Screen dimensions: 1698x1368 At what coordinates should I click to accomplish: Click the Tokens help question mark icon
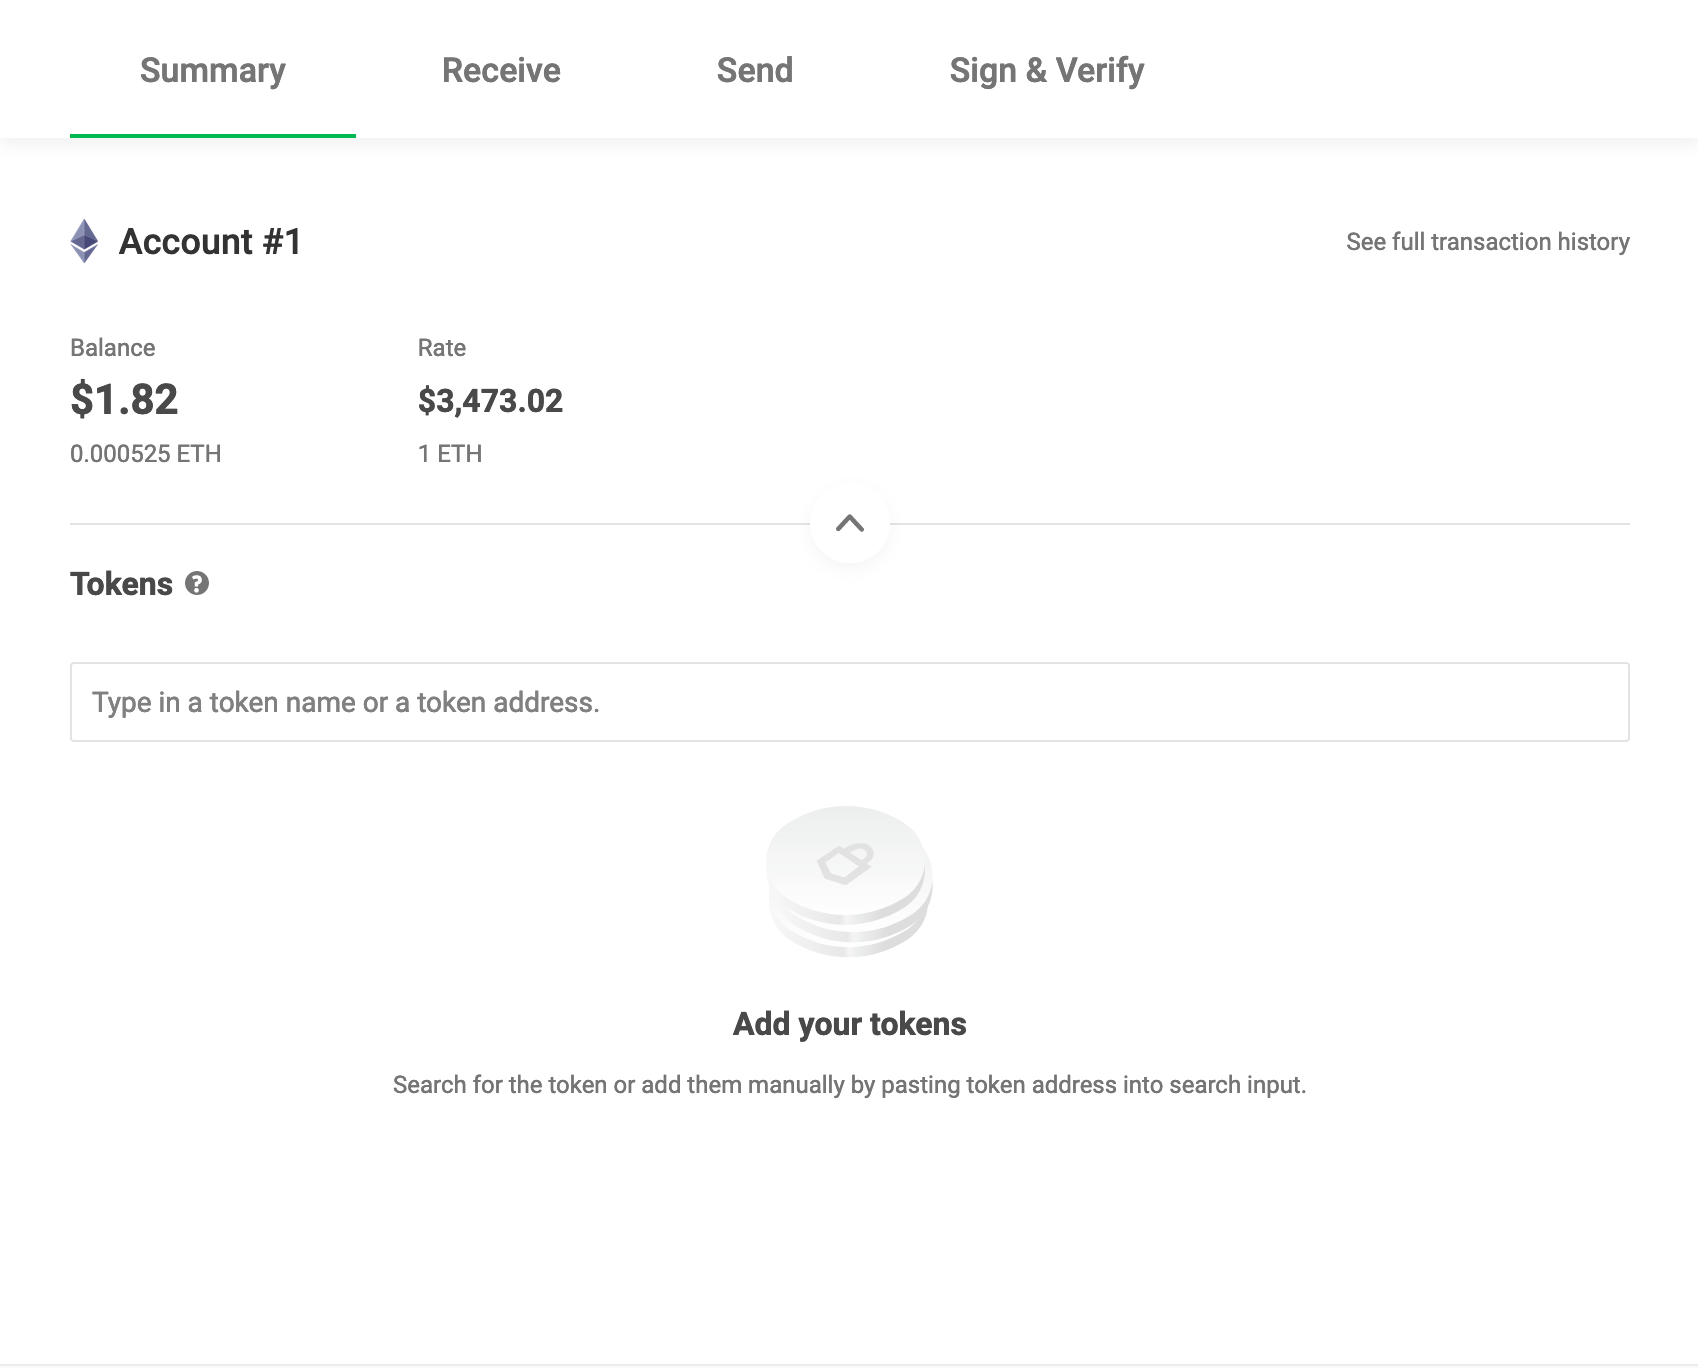[197, 584]
